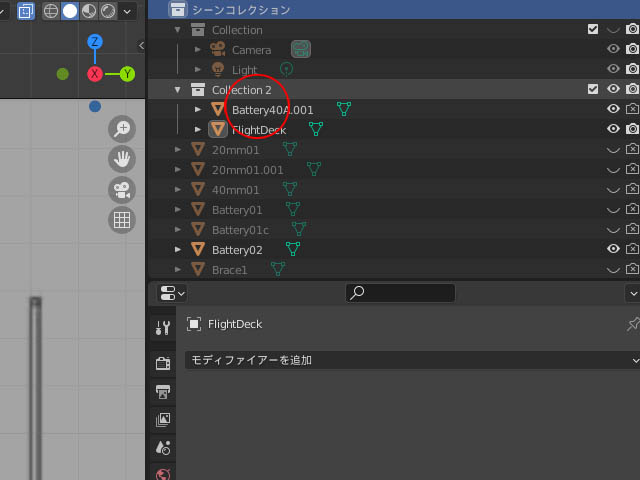This screenshot has width=640, height=480.
Task: Hide Collection 2 in viewport
Action: click(x=613, y=89)
